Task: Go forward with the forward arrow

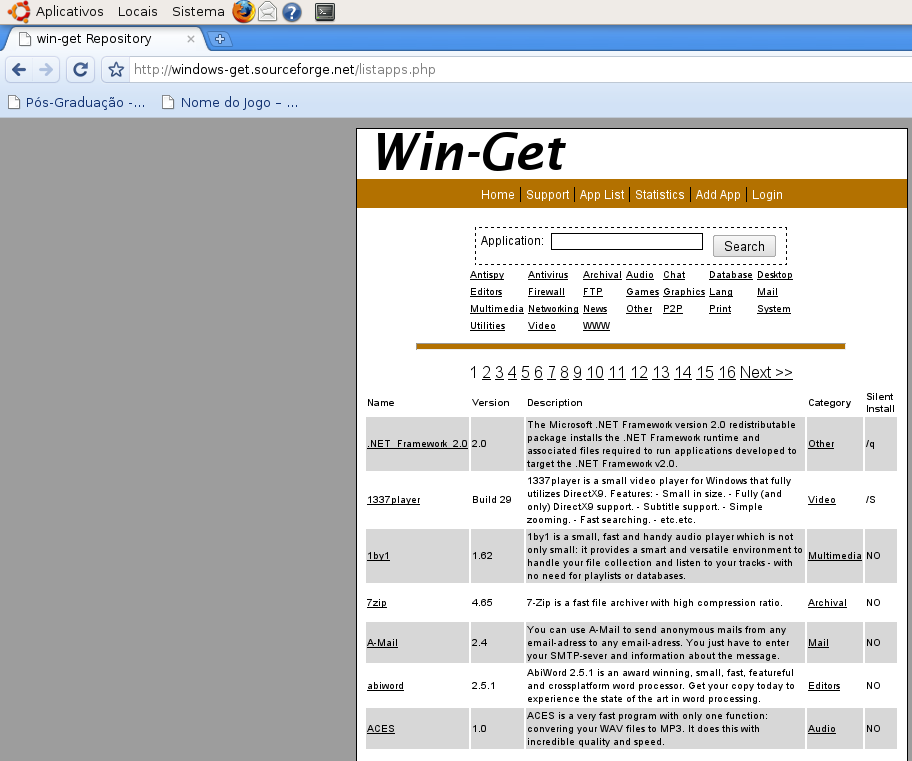Action: [x=46, y=70]
